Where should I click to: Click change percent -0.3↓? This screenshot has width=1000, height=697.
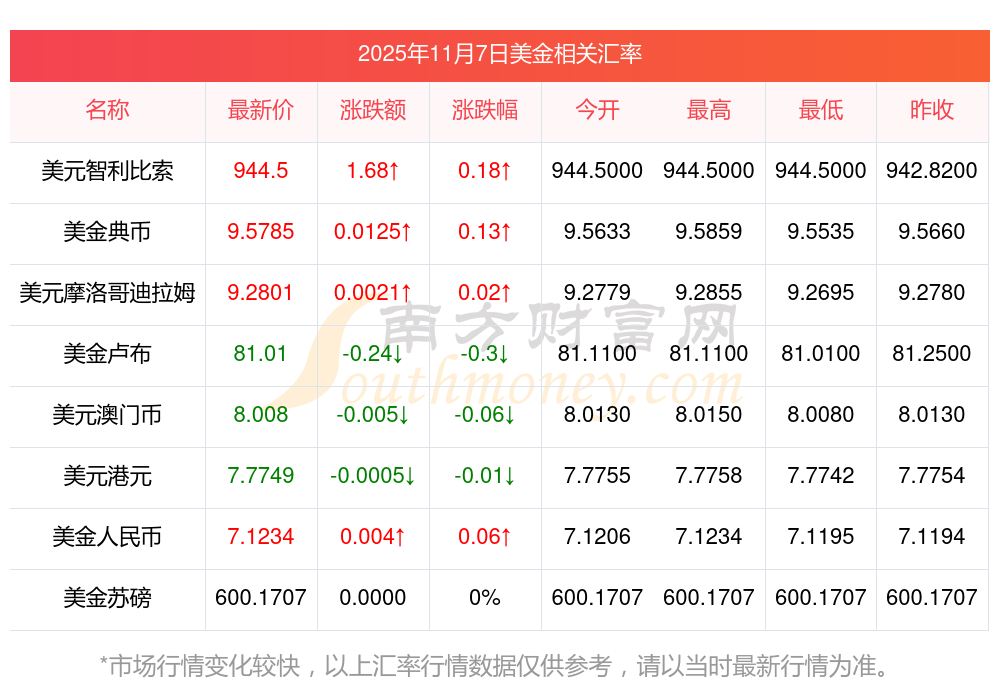485,353
